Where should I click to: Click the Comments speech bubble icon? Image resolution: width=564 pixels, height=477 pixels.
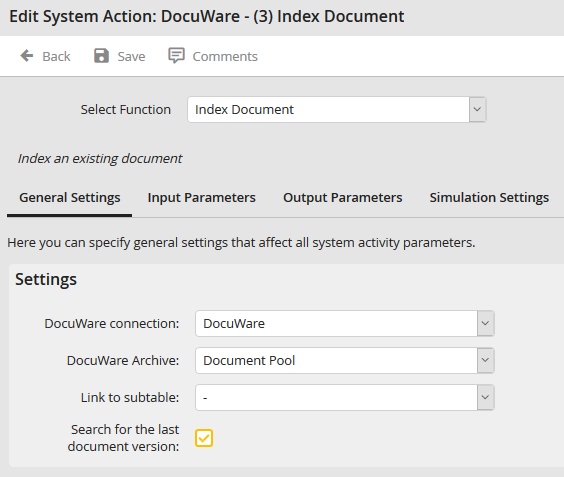(x=176, y=55)
